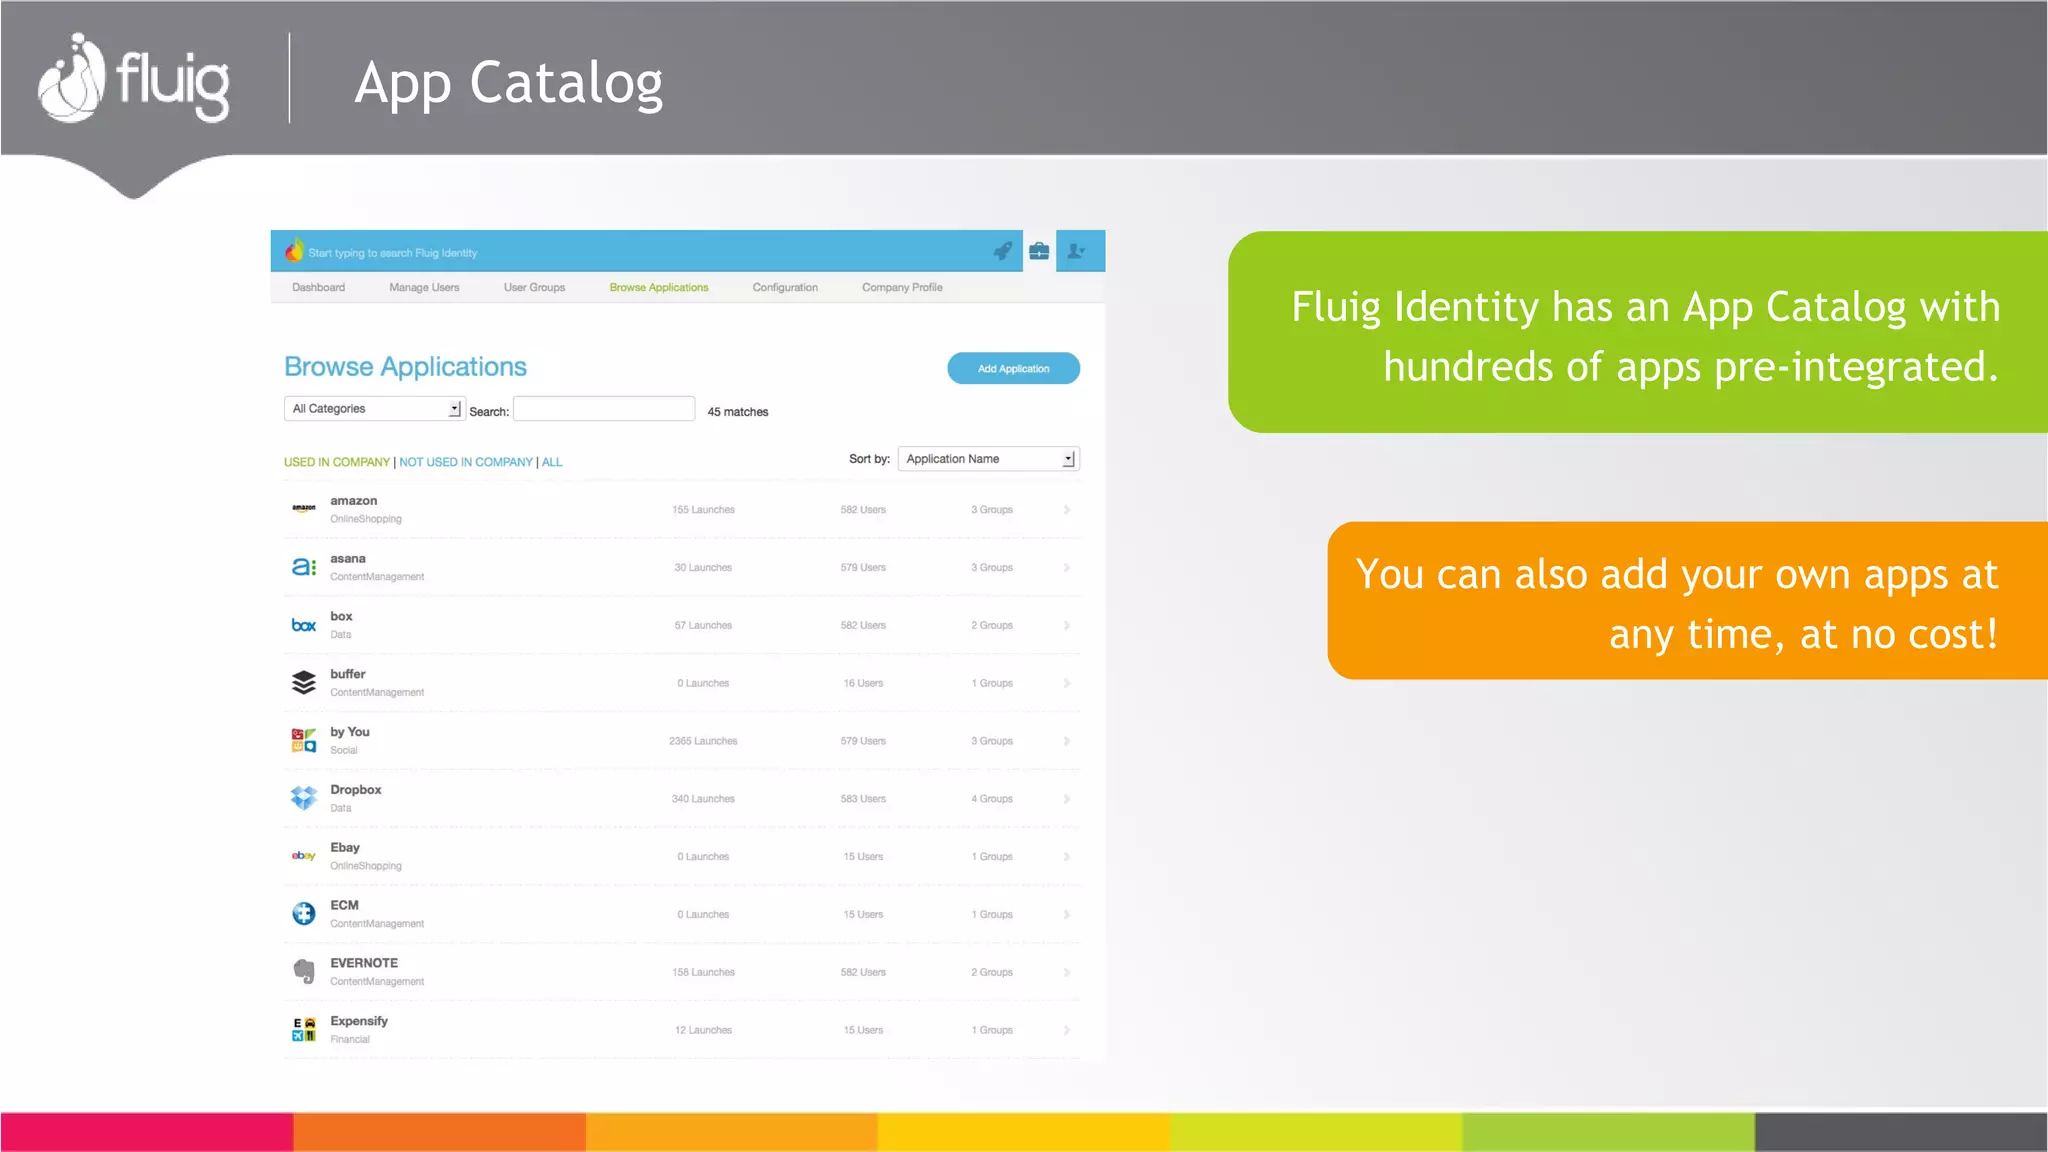Click the Add Application button
Screen dimensions: 2048x1152
pos(1013,368)
